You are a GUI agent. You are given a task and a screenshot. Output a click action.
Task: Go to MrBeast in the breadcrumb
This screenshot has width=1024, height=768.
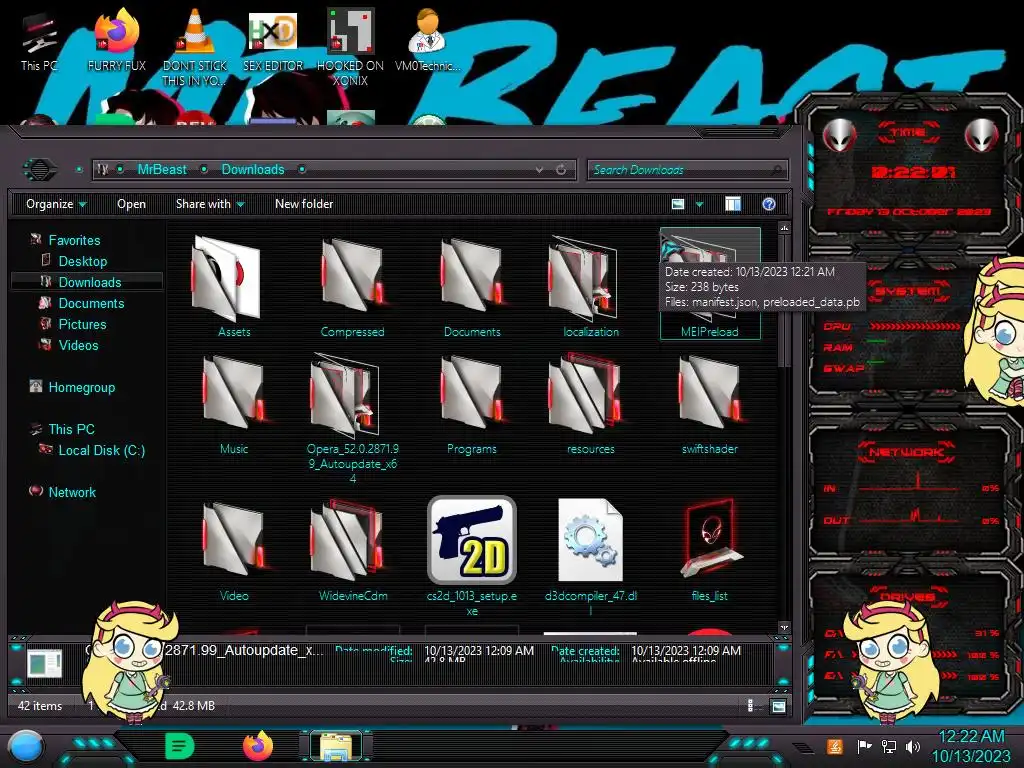click(162, 170)
